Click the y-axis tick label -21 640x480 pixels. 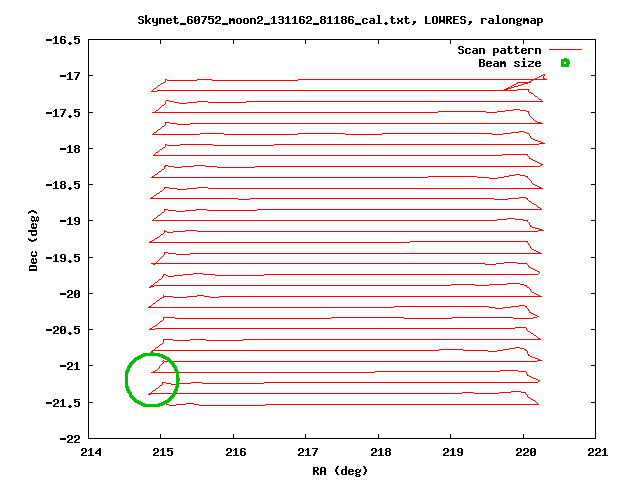click(70, 366)
